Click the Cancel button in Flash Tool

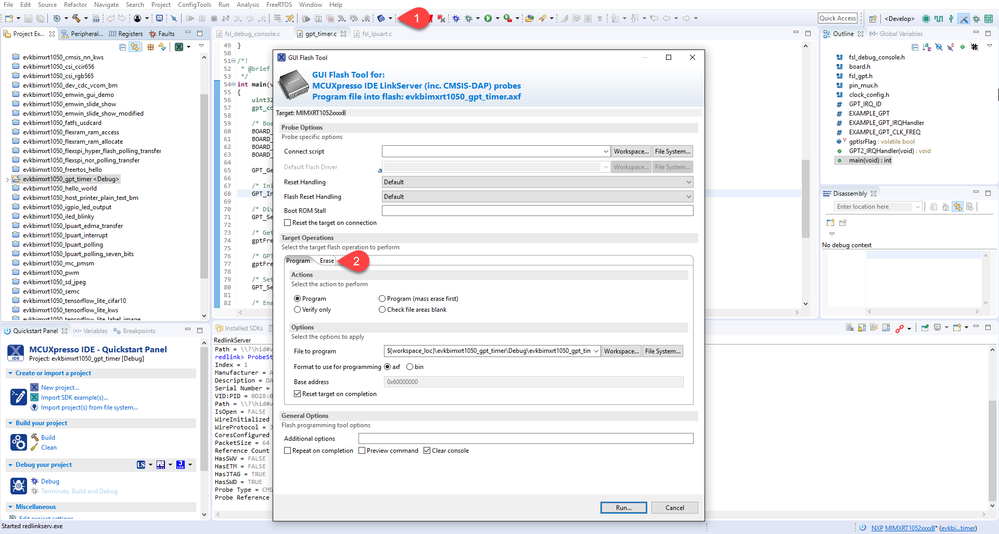(x=675, y=508)
